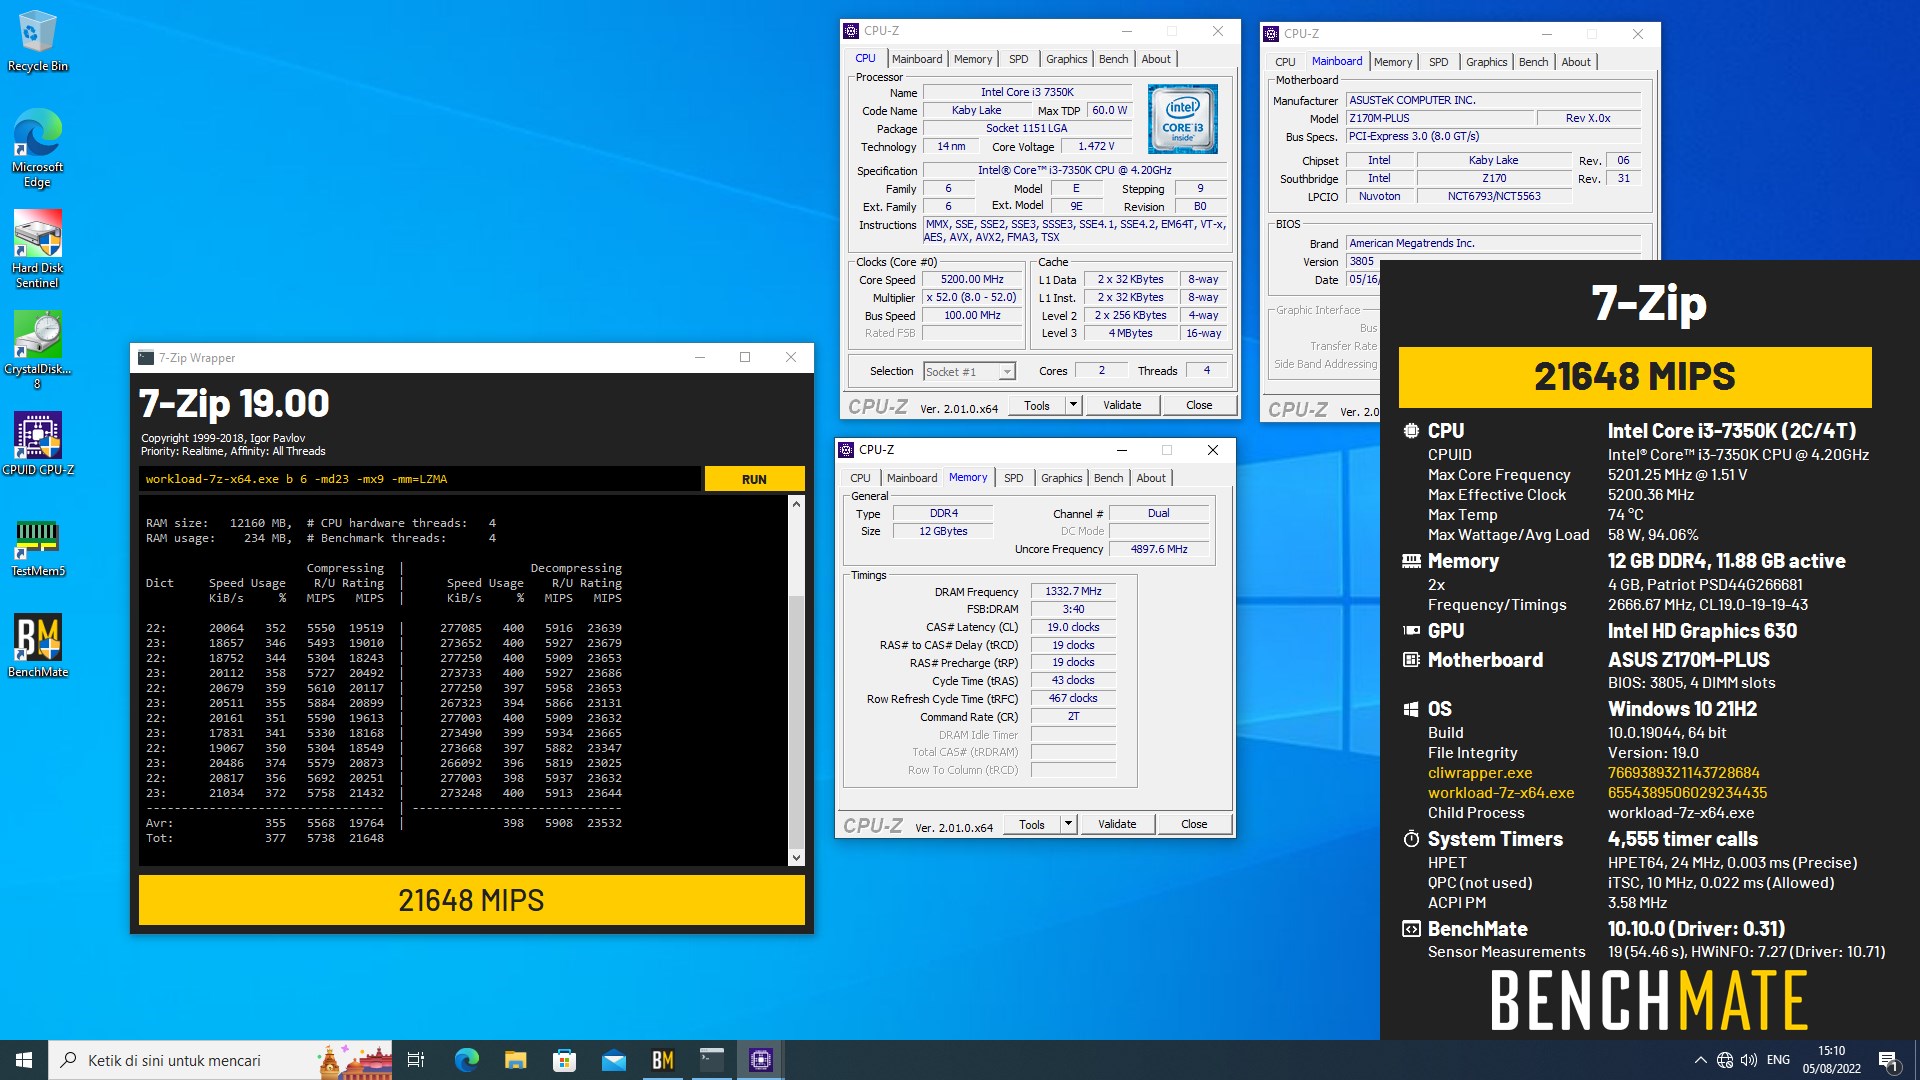Viewport: 1920px width, 1080px height.
Task: Click the 21648 MIPS result bar in 7-Zip Wrapper
Action: 471,900
